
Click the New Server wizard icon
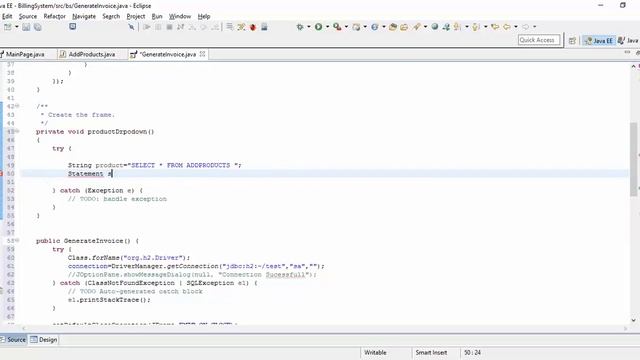tap(356, 27)
